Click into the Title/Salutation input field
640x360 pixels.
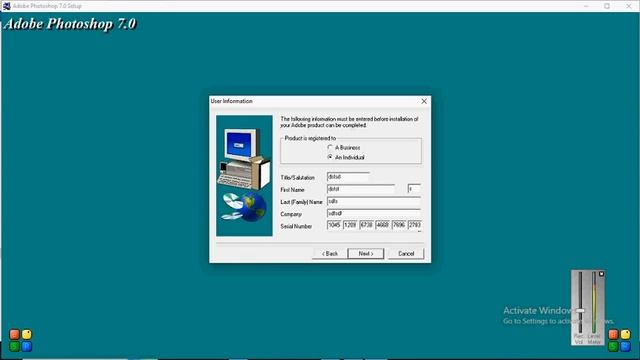pos(348,177)
